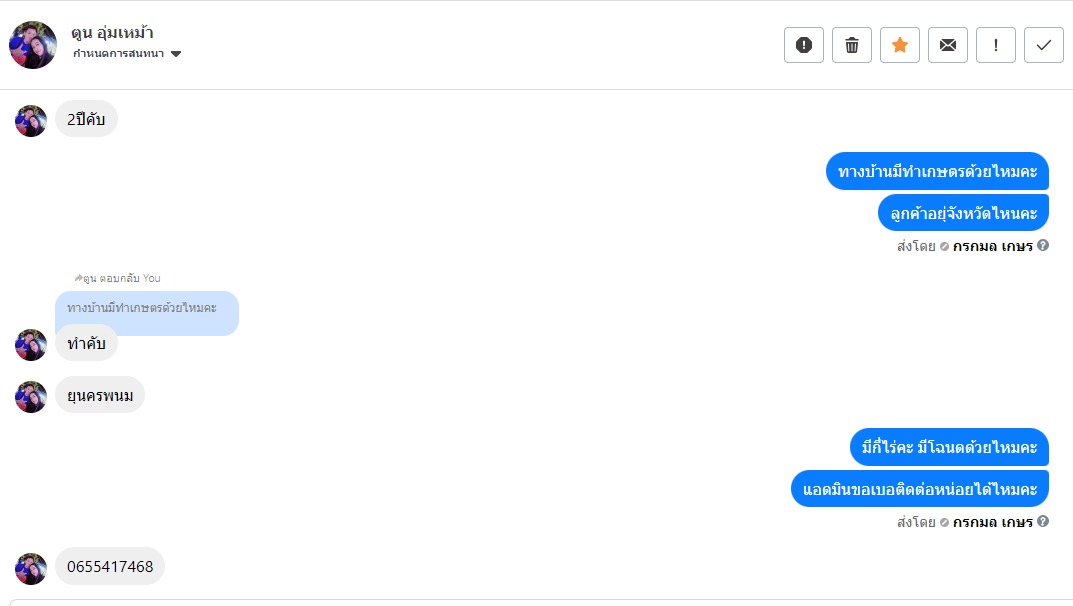Click the plain exclamation mark priority button
Image resolution: width=1073 pixels, height=606 pixels.
[996, 45]
